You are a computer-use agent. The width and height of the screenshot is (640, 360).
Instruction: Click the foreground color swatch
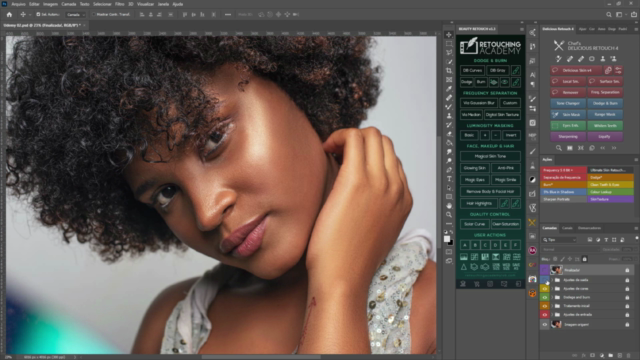tap(447, 239)
